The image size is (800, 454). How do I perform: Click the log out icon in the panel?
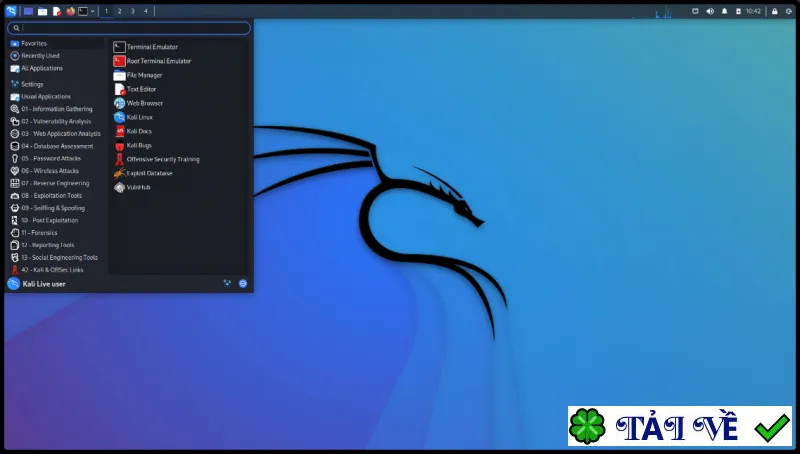click(789, 11)
